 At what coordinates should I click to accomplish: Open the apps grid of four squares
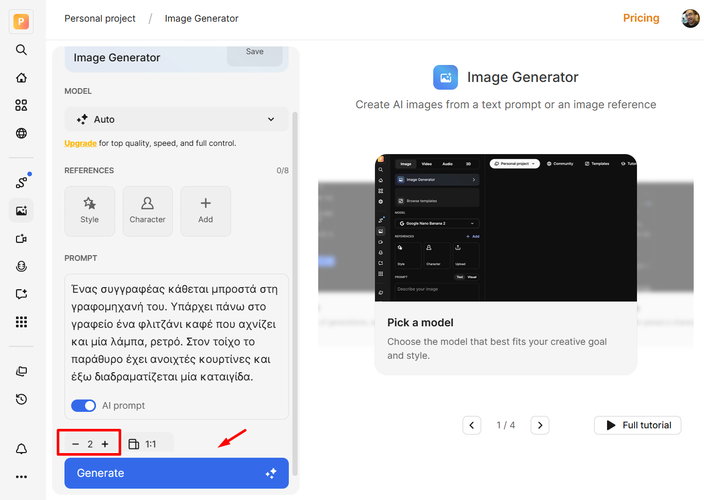pos(21,105)
